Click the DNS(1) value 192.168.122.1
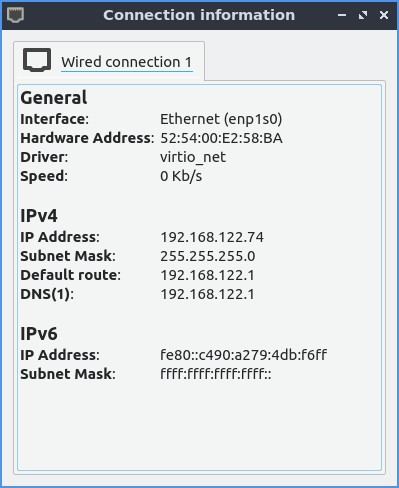 pyautogui.click(x=207, y=294)
